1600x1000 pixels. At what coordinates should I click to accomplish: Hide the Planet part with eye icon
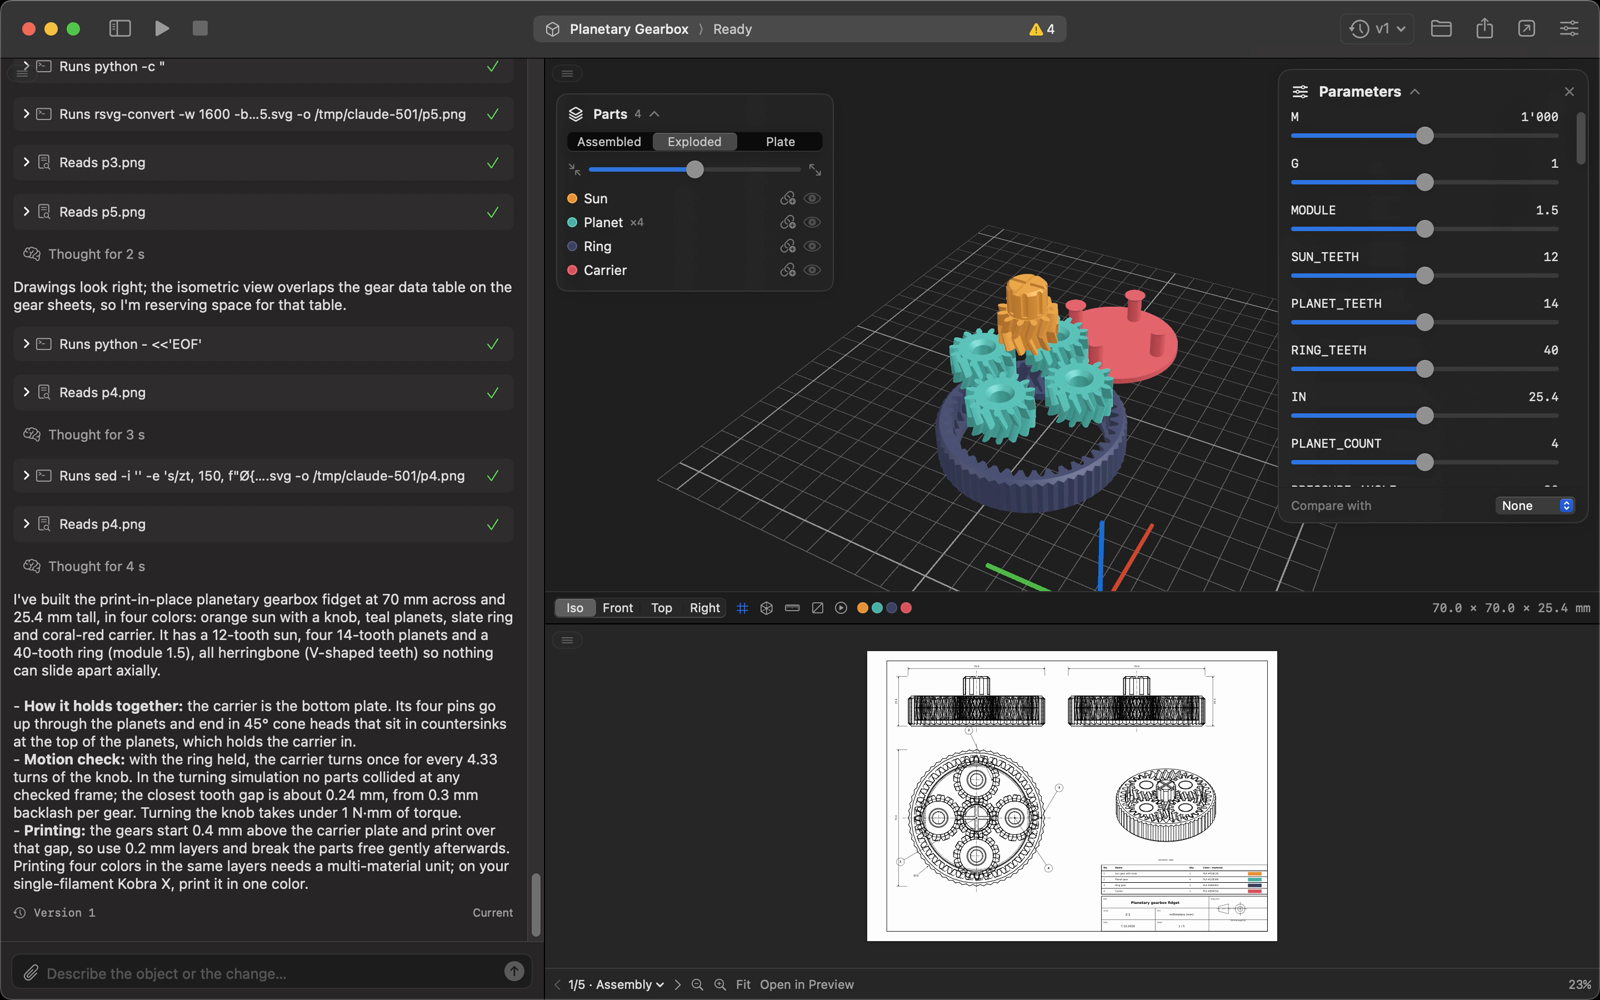tap(812, 222)
